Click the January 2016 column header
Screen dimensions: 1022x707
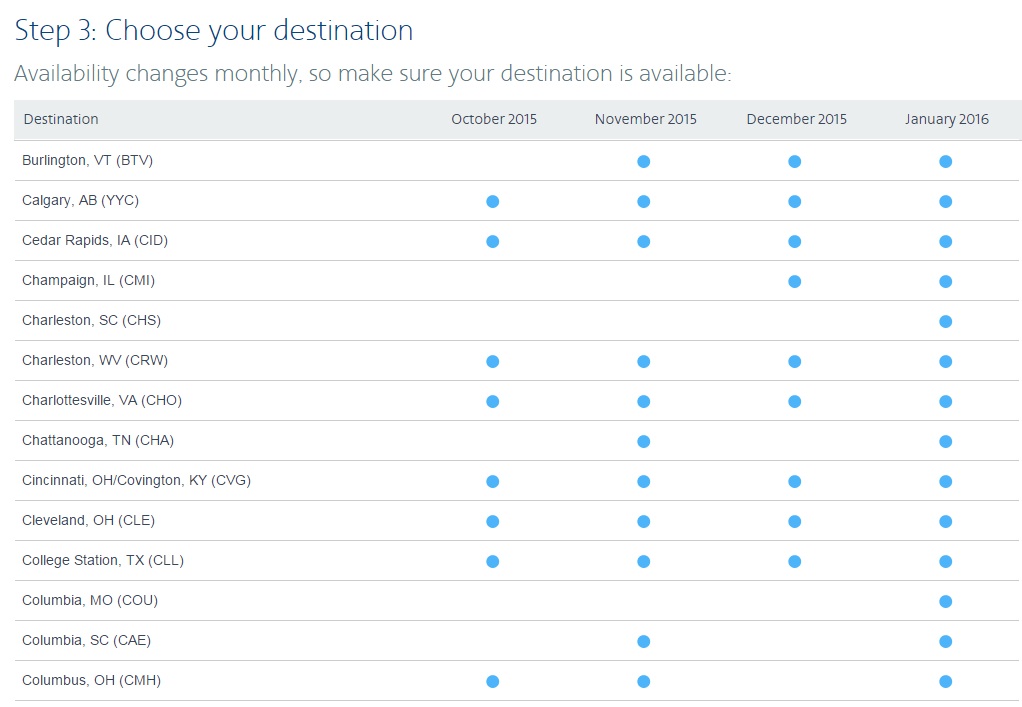(x=946, y=119)
